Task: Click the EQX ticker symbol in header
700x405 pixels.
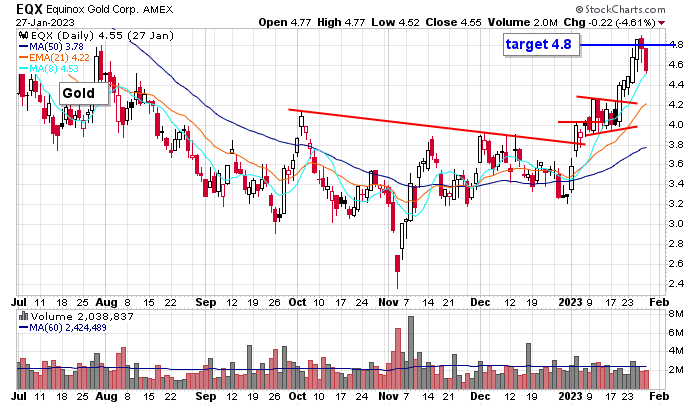Action: coord(29,9)
